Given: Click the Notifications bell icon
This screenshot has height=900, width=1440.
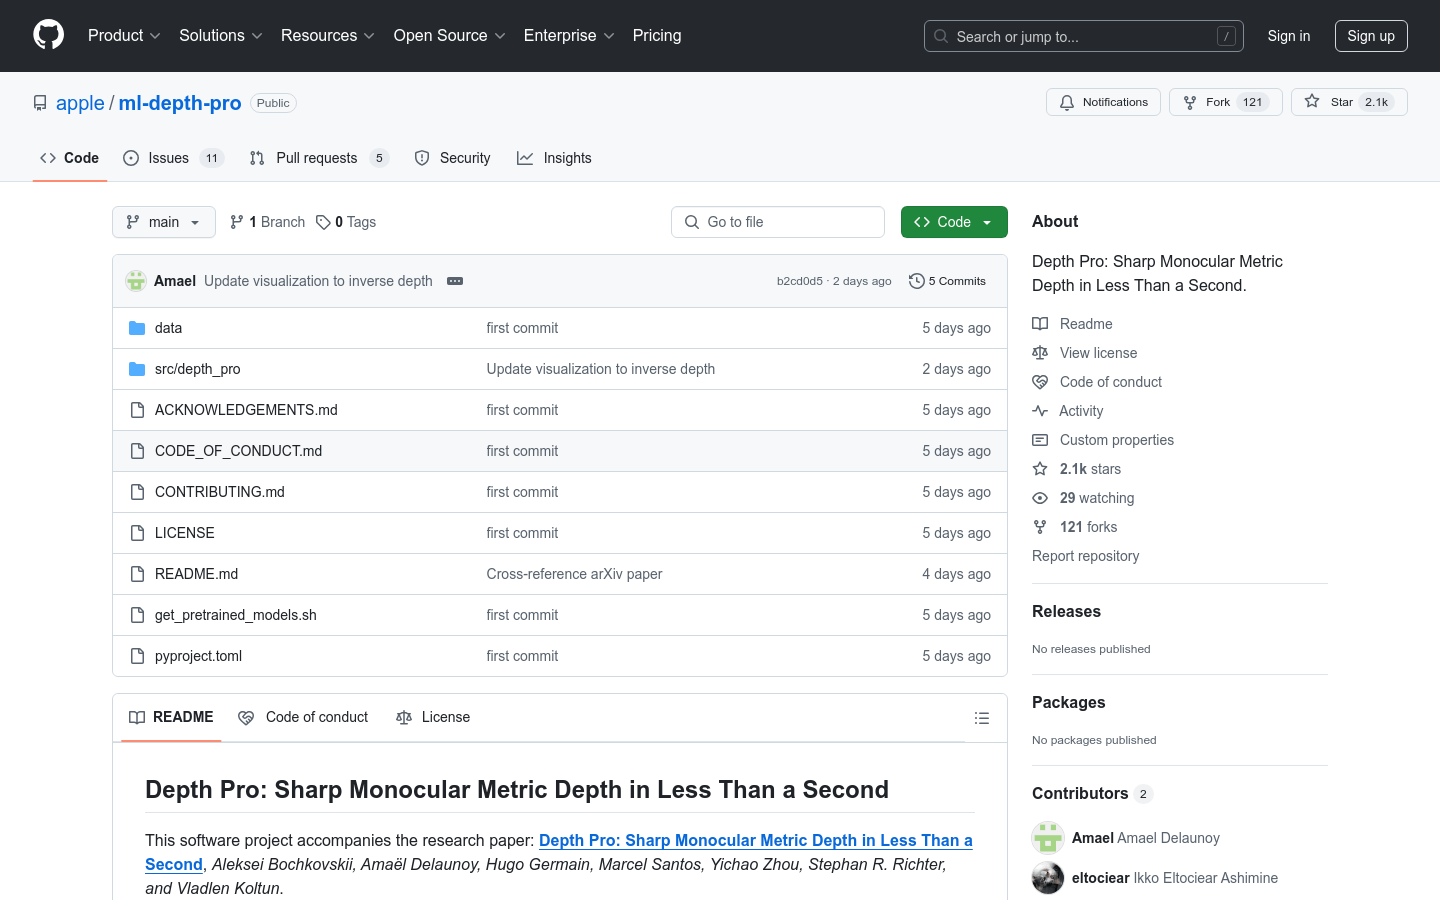Looking at the screenshot, I should coord(1067,102).
